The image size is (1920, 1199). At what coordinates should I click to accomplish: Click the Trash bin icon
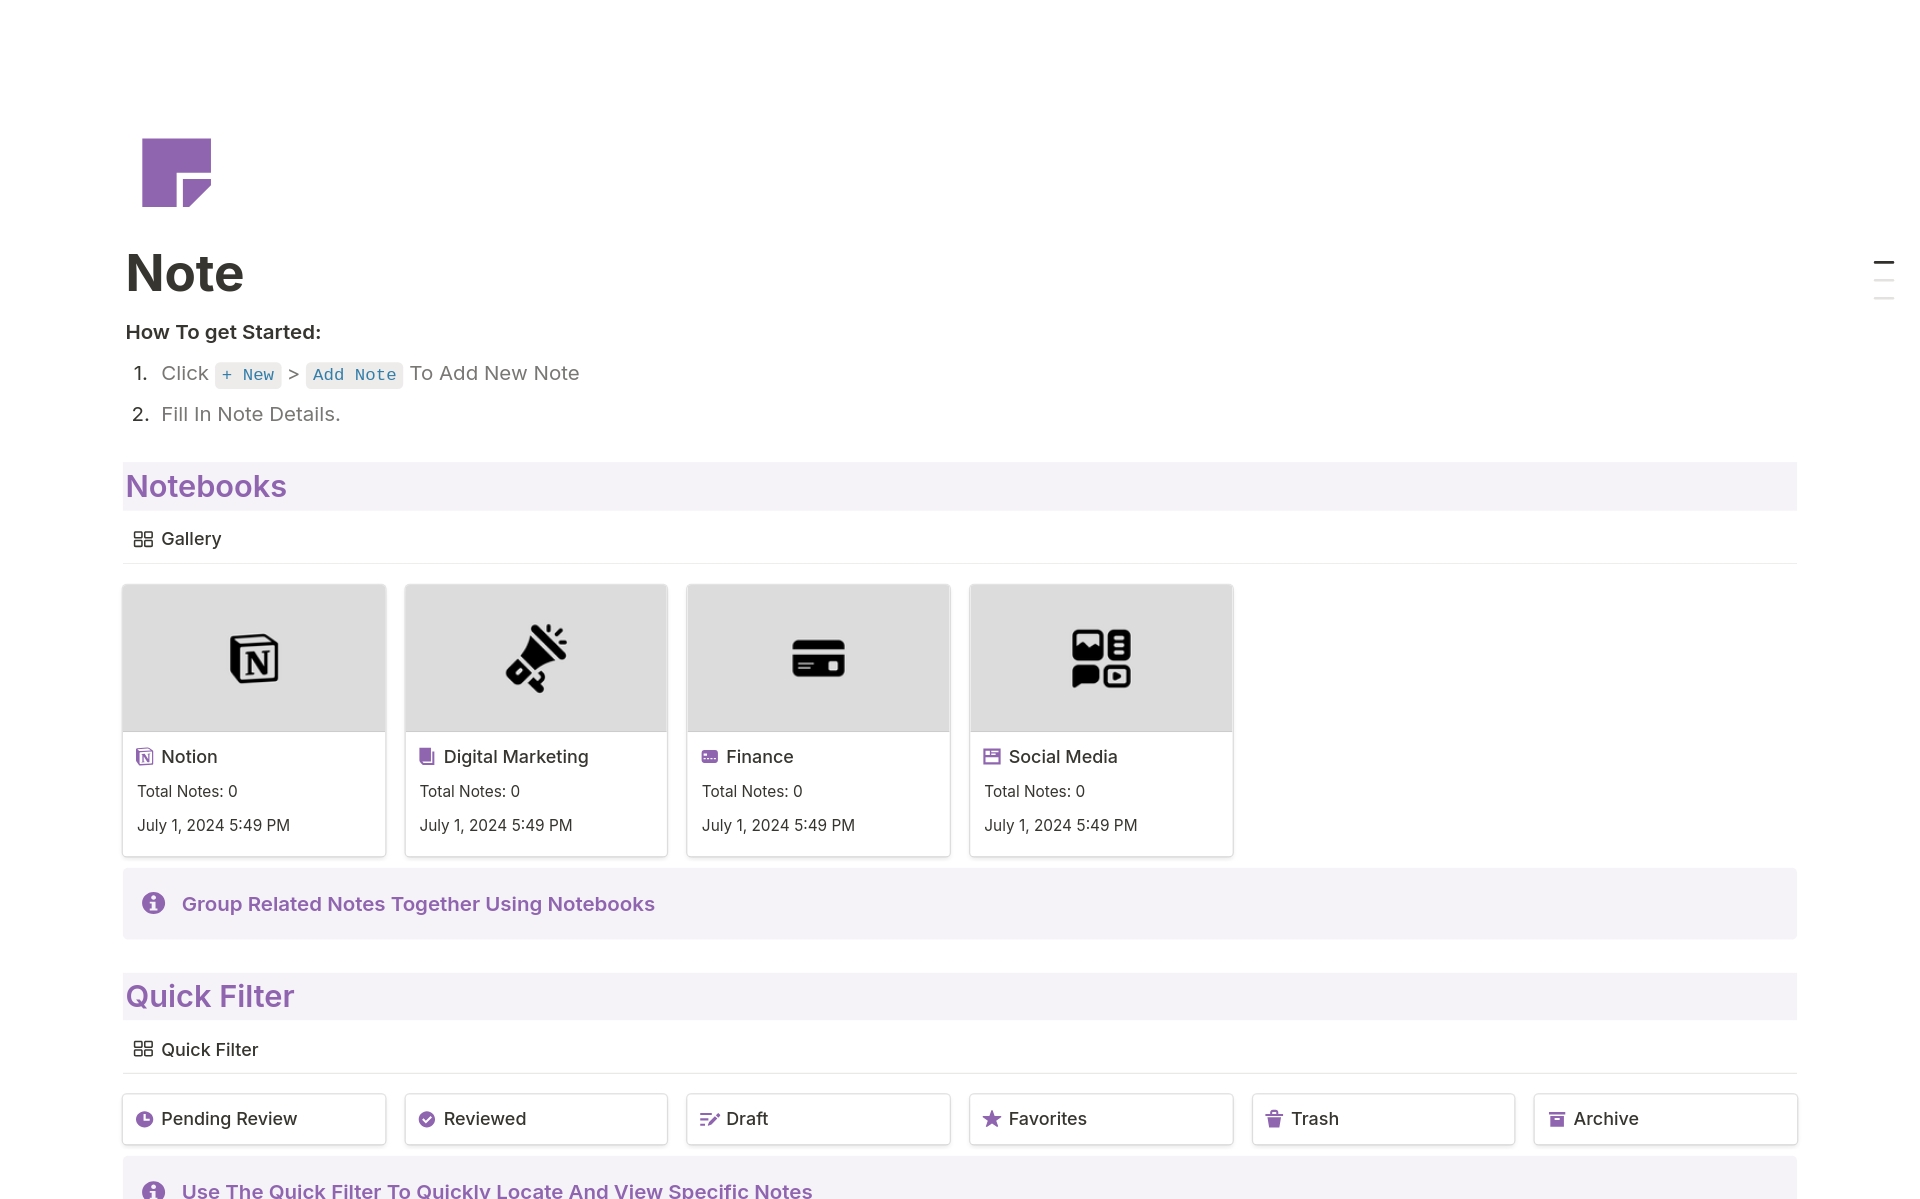1274,1119
